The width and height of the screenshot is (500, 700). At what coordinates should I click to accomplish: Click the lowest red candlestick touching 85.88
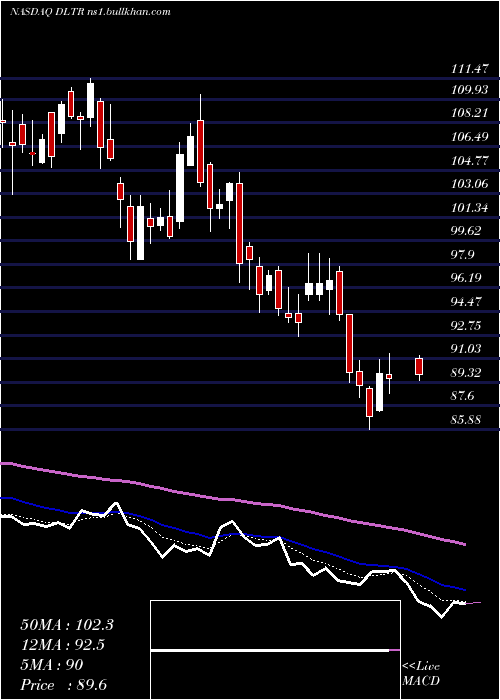[369, 407]
